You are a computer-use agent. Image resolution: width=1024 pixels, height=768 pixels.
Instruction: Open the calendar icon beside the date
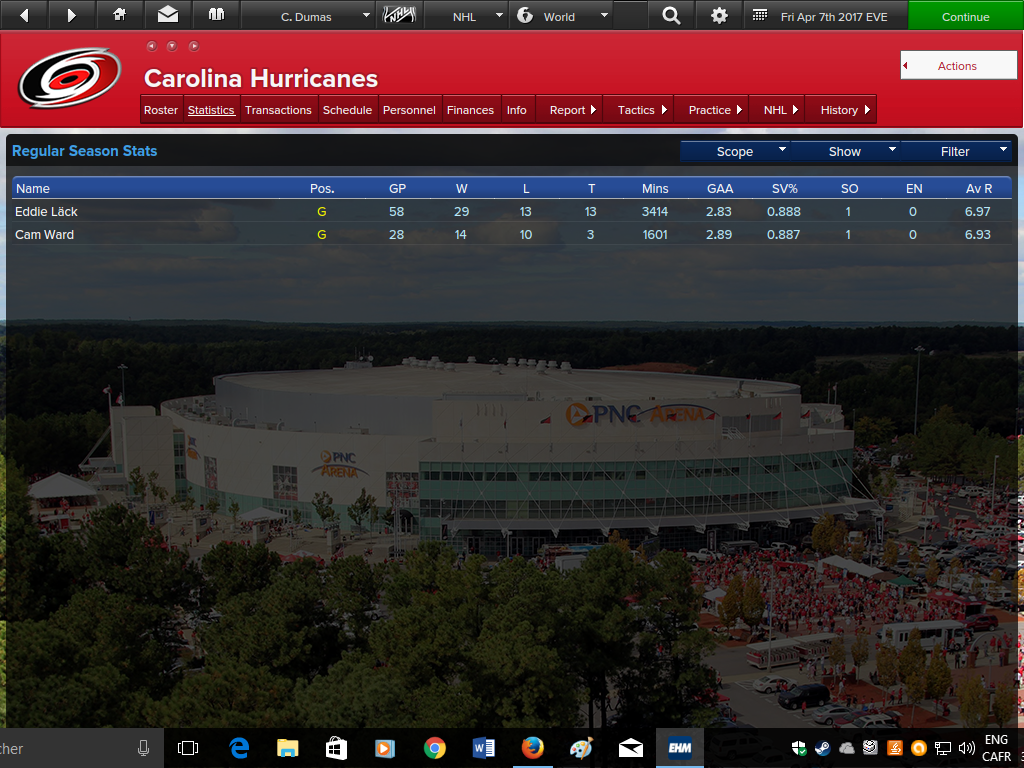click(760, 15)
